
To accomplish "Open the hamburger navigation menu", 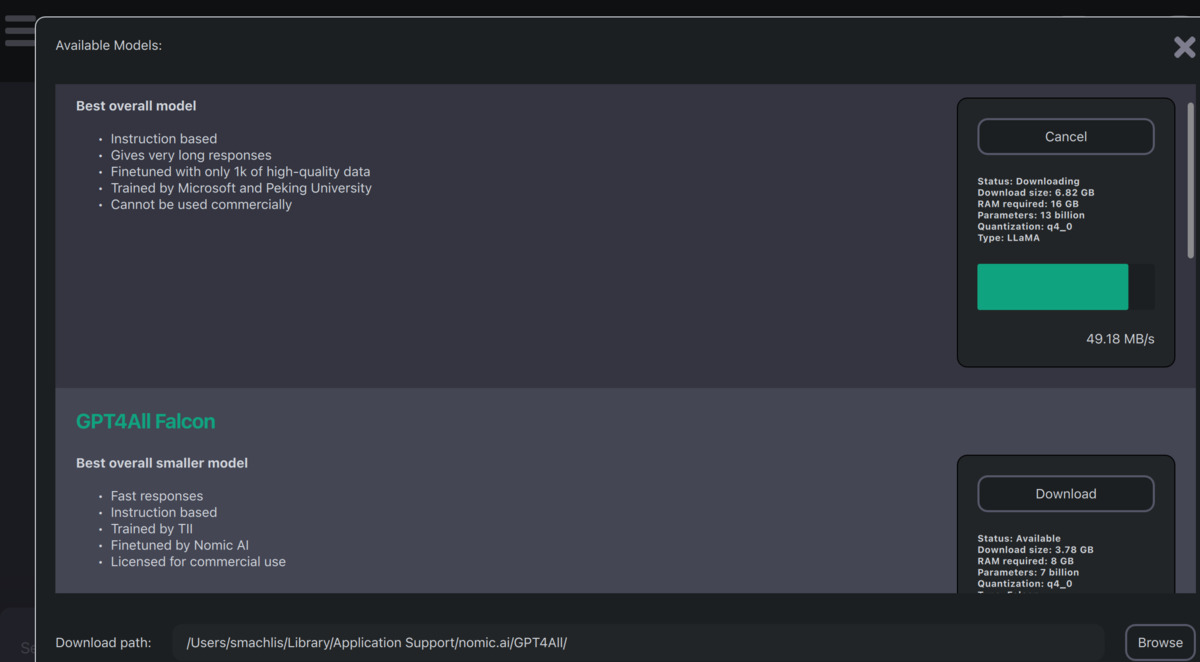I will tap(20, 30).
